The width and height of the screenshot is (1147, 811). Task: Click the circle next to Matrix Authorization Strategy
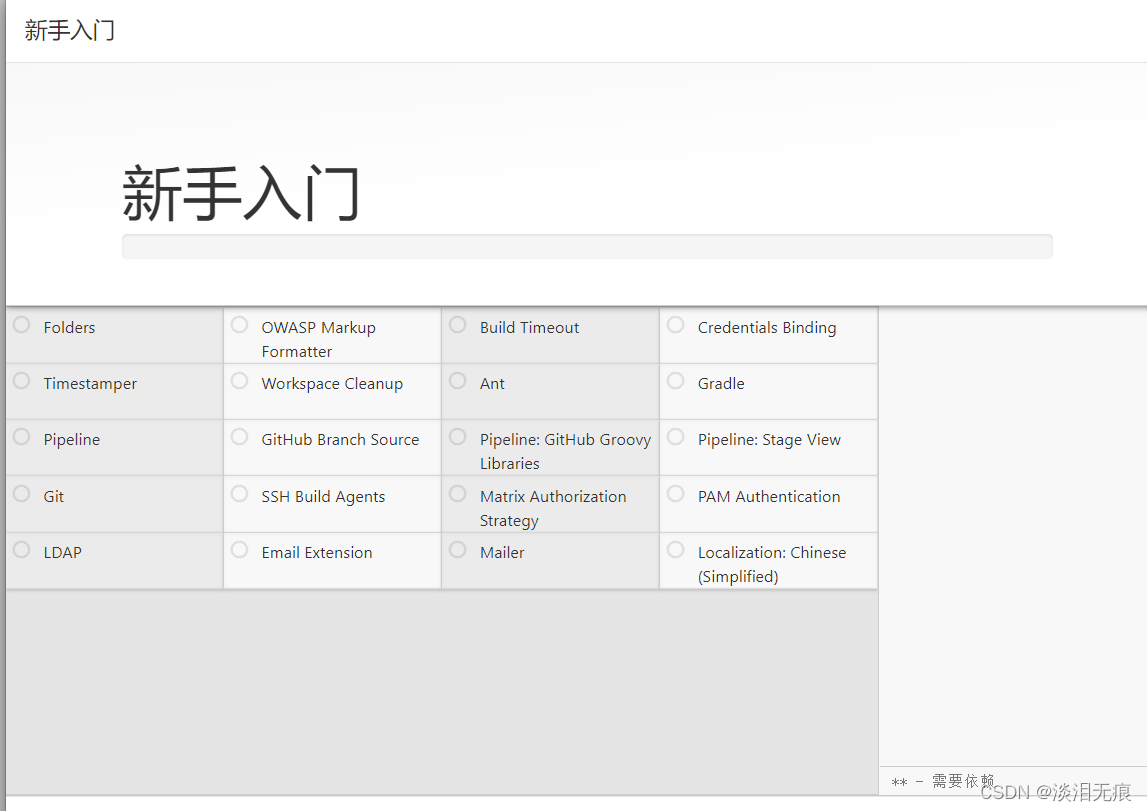pyautogui.click(x=458, y=494)
